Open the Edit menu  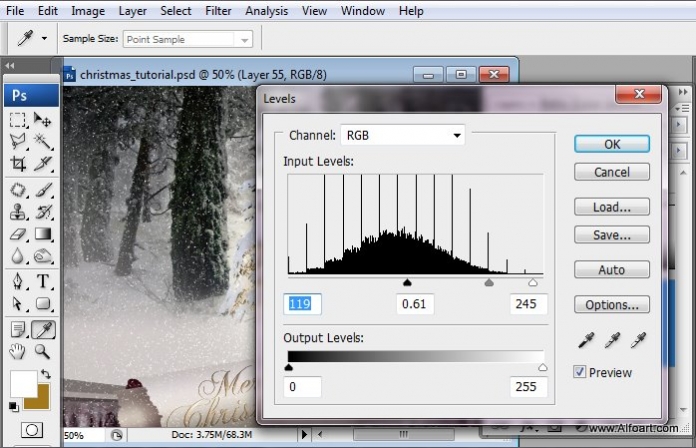47,11
